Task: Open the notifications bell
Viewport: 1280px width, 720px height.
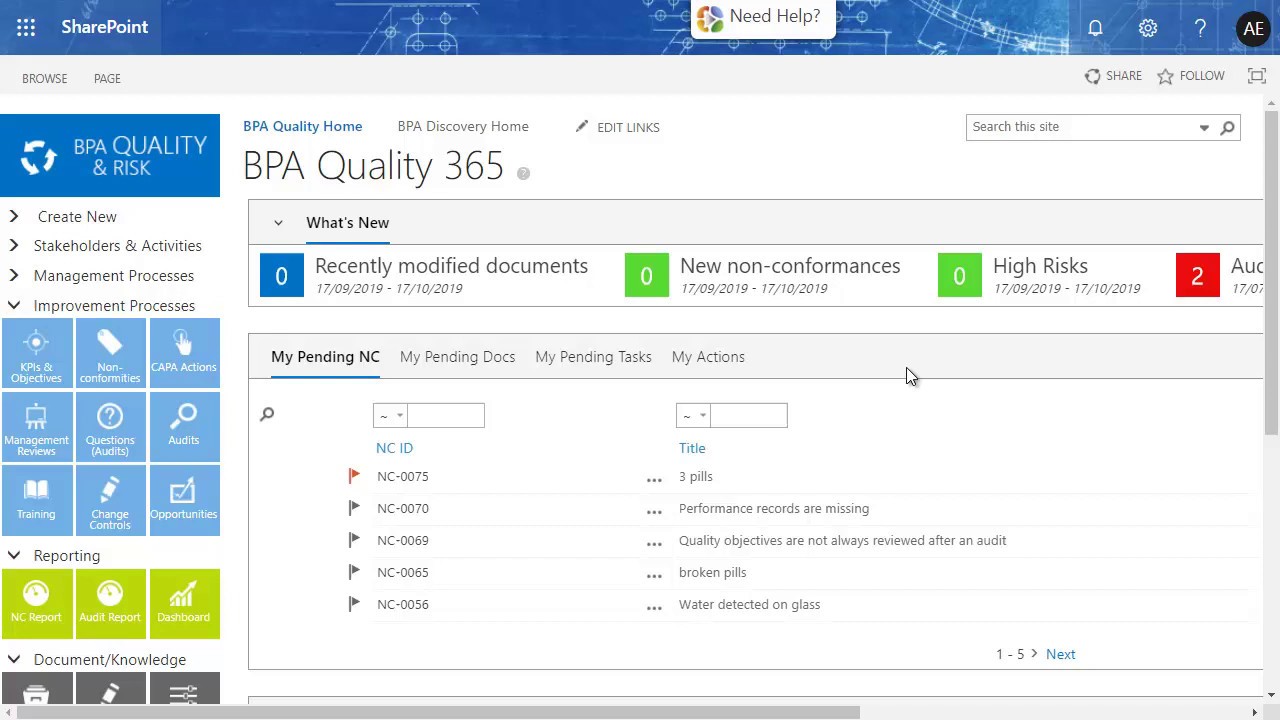Action: [1095, 28]
